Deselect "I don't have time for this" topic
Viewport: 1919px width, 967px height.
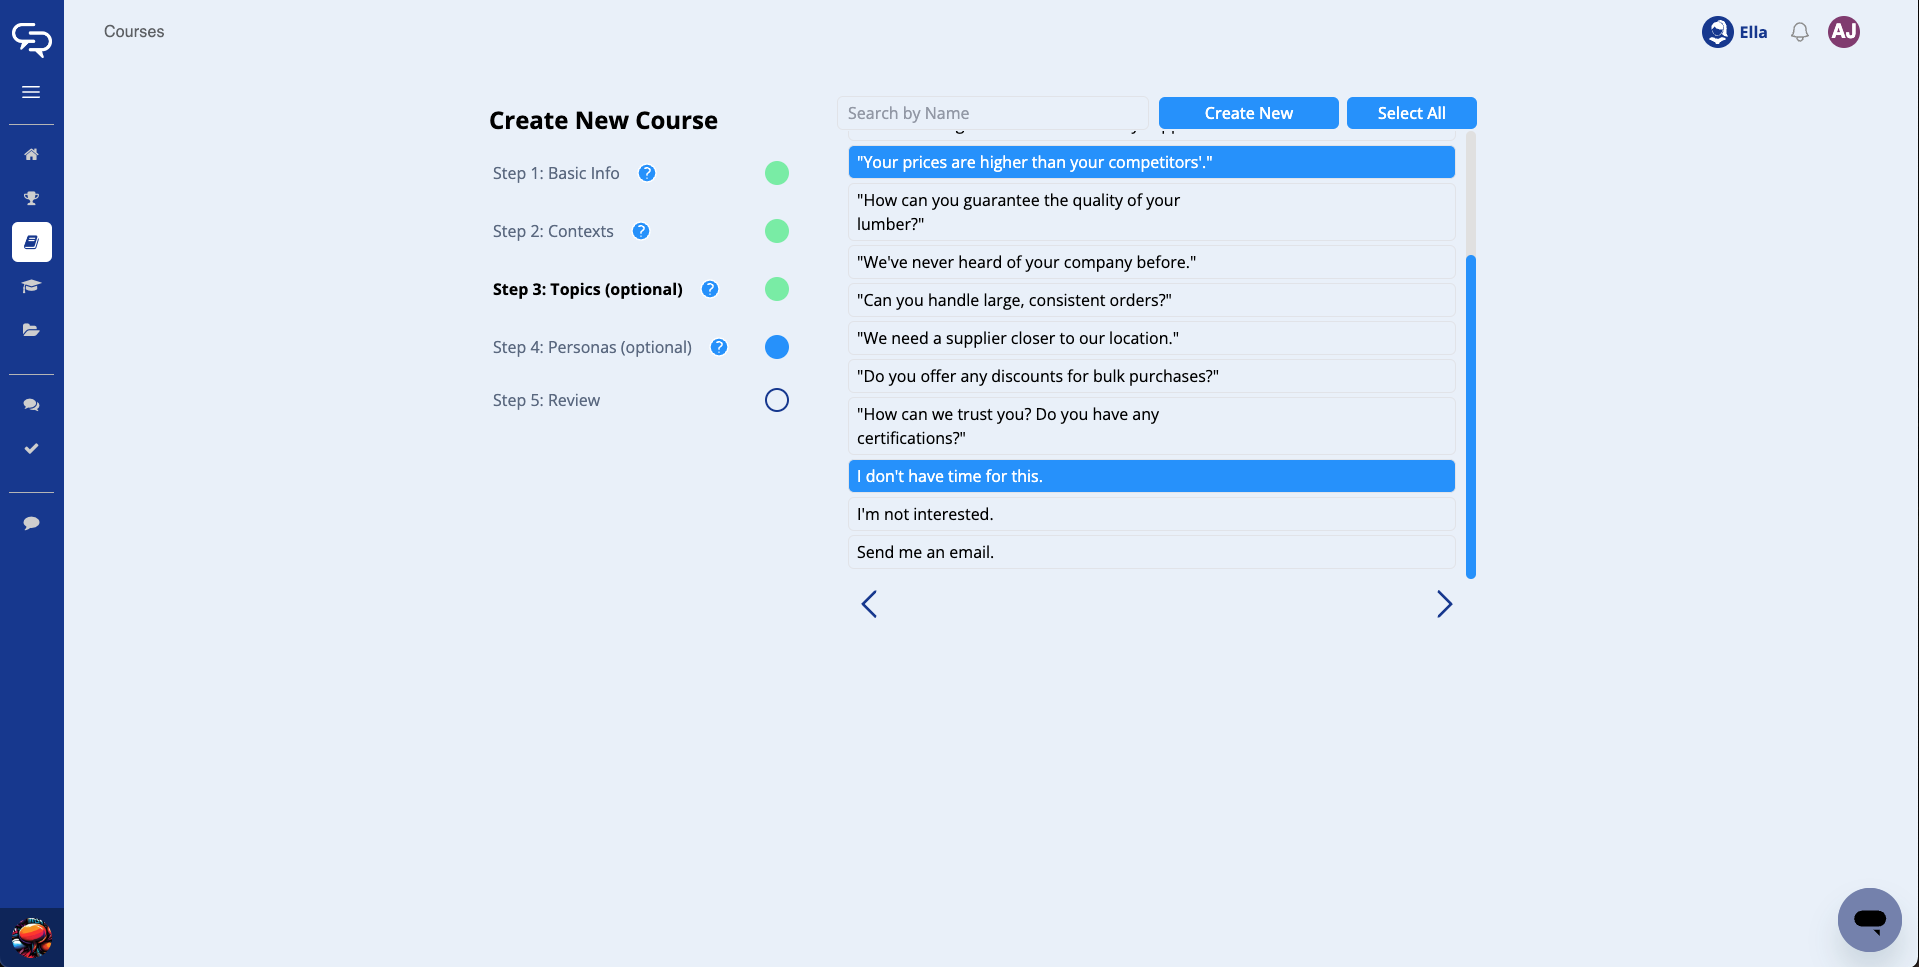coord(1151,476)
